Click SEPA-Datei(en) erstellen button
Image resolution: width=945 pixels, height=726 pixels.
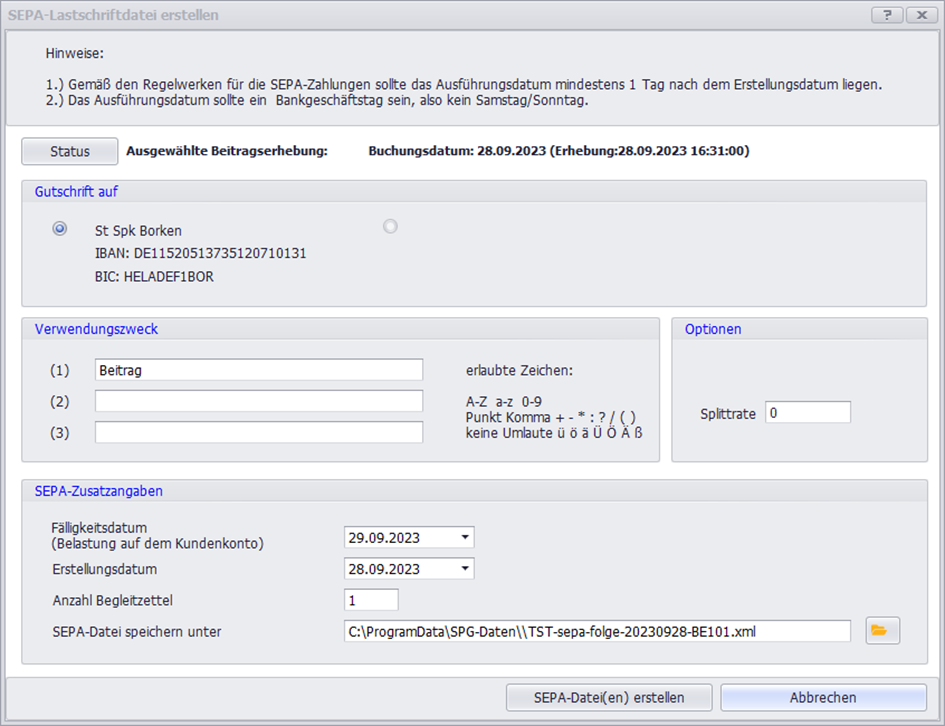click(x=609, y=698)
